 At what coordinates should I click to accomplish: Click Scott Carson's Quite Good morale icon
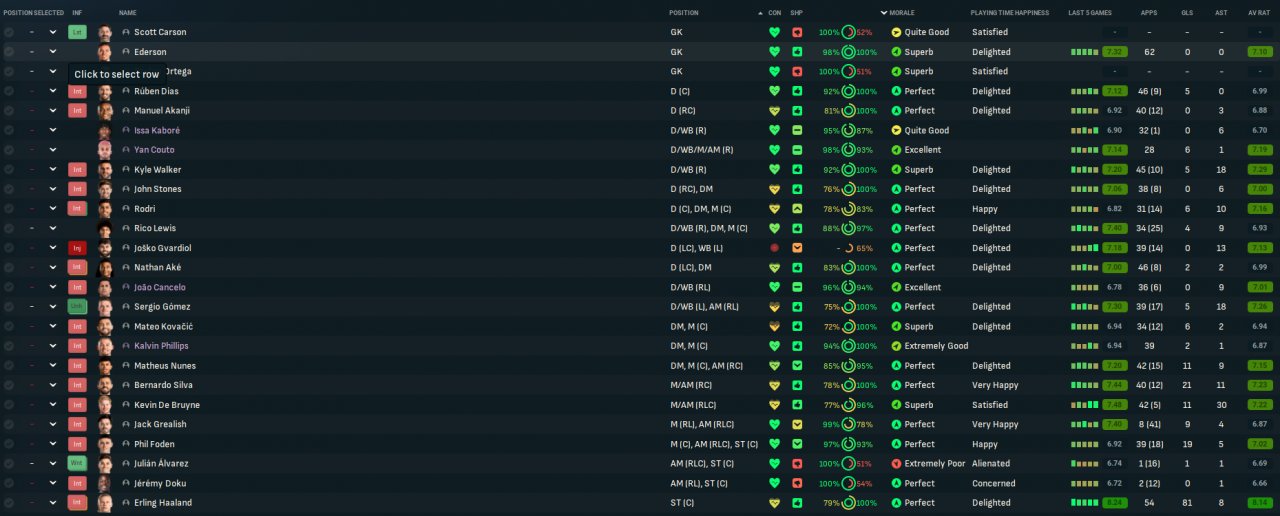(896, 32)
